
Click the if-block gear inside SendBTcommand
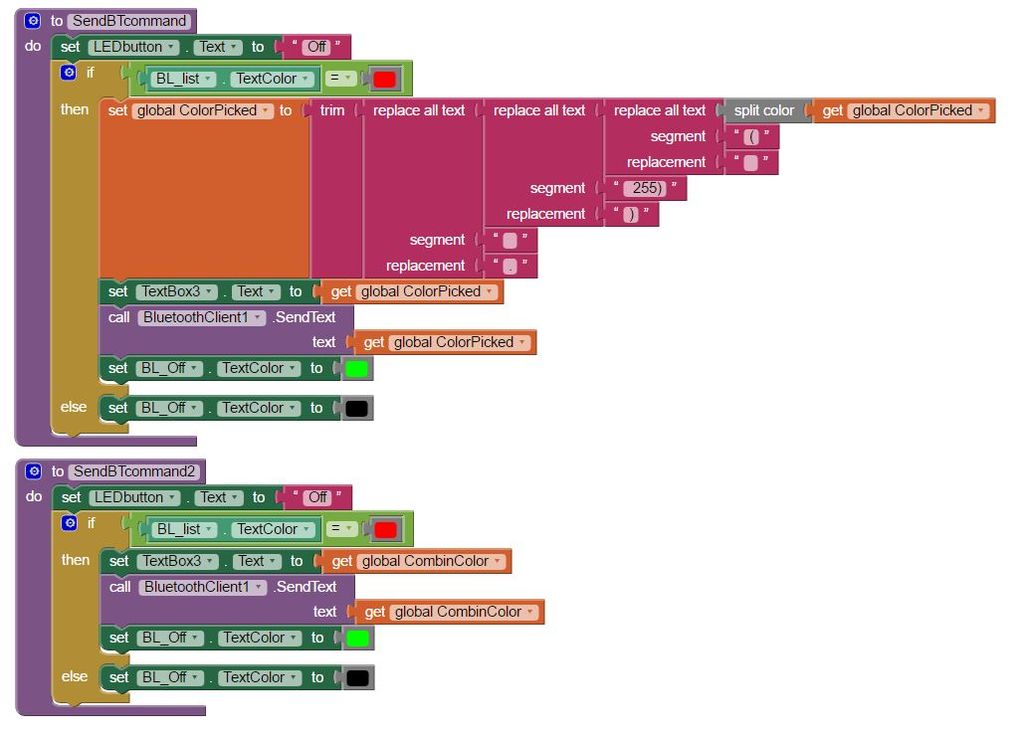coord(69,72)
